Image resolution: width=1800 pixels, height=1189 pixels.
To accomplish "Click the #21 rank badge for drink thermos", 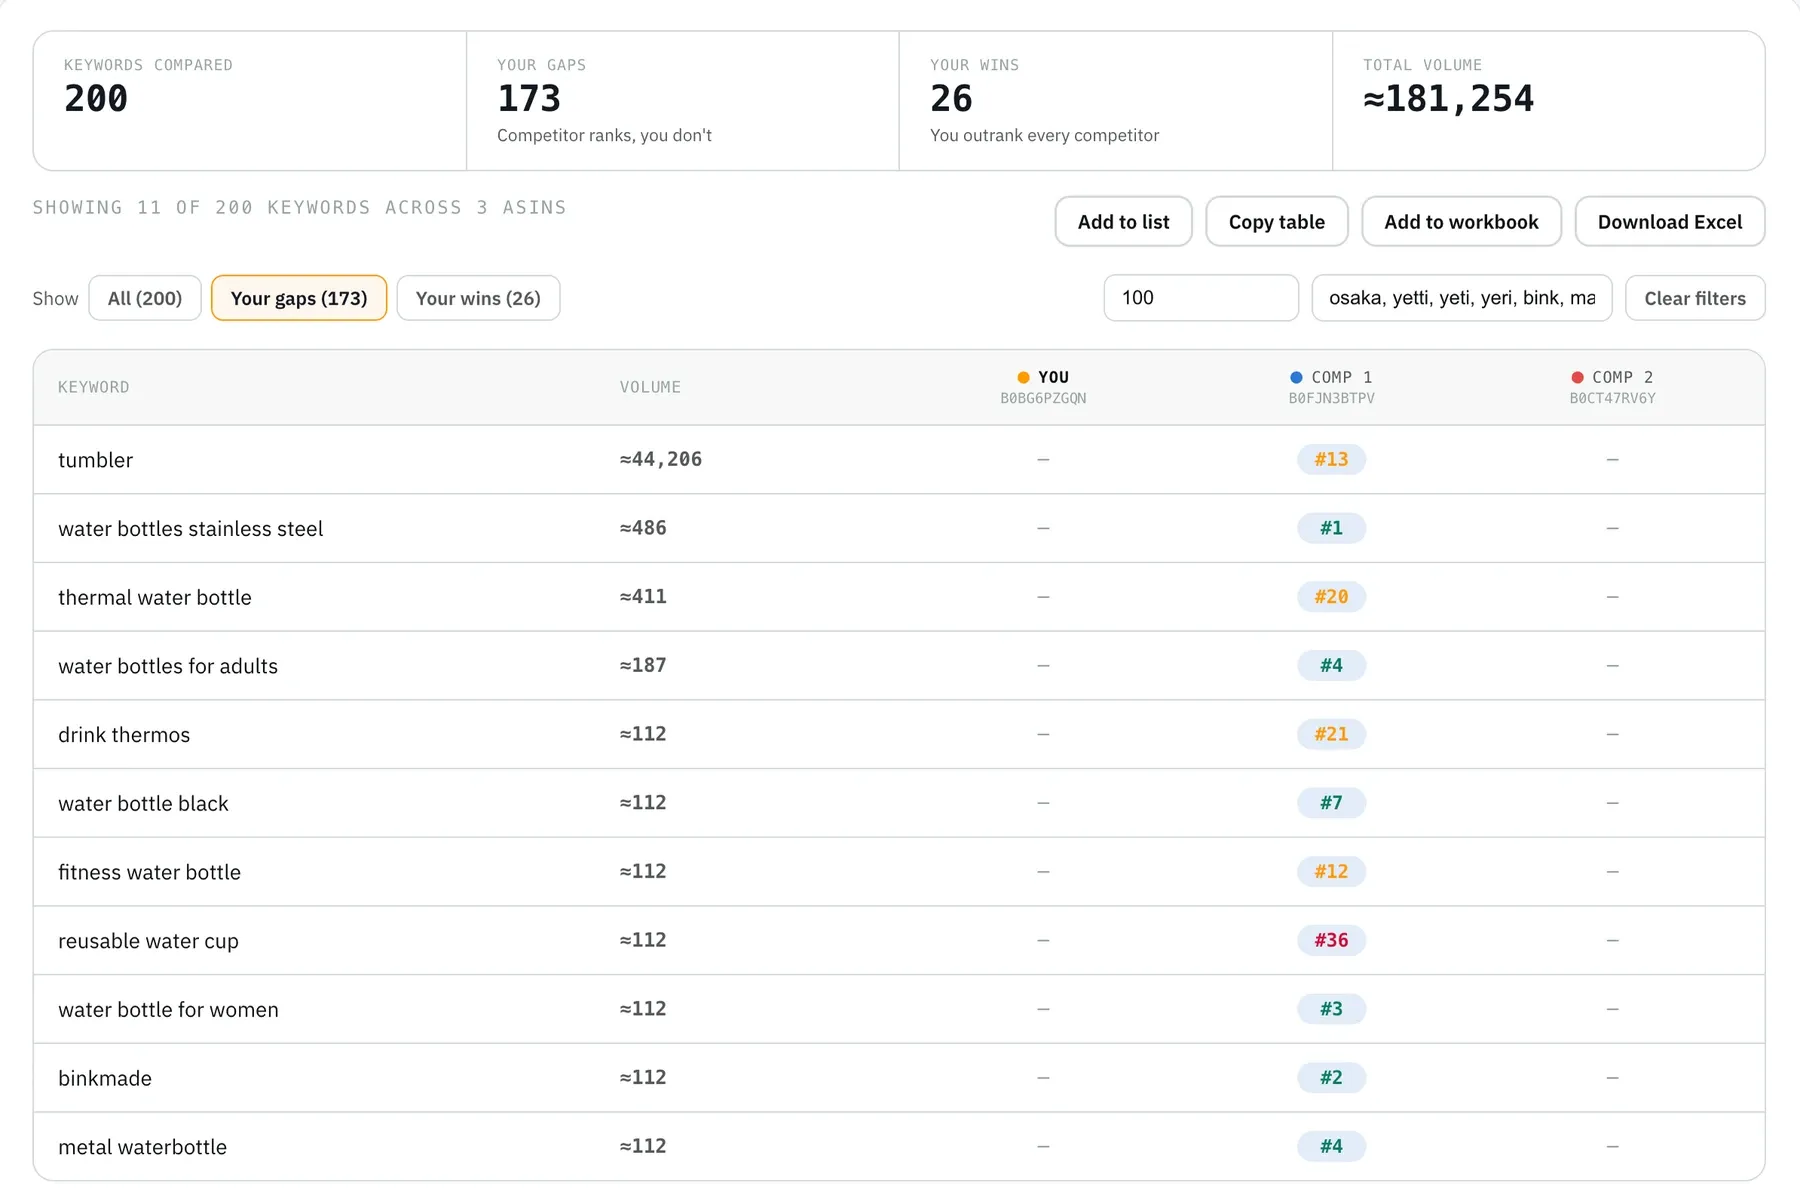I will coord(1331,734).
